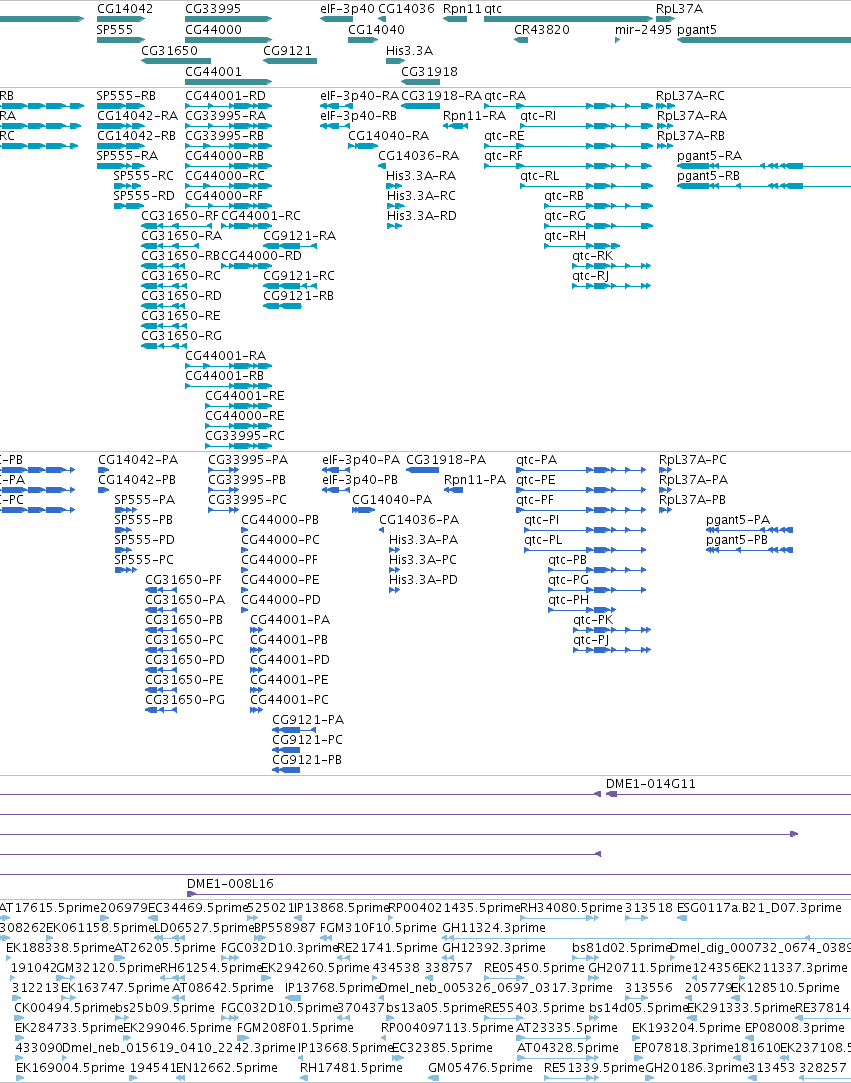
Task: Select the CG33995-RC transcript label
Action: tap(245, 436)
